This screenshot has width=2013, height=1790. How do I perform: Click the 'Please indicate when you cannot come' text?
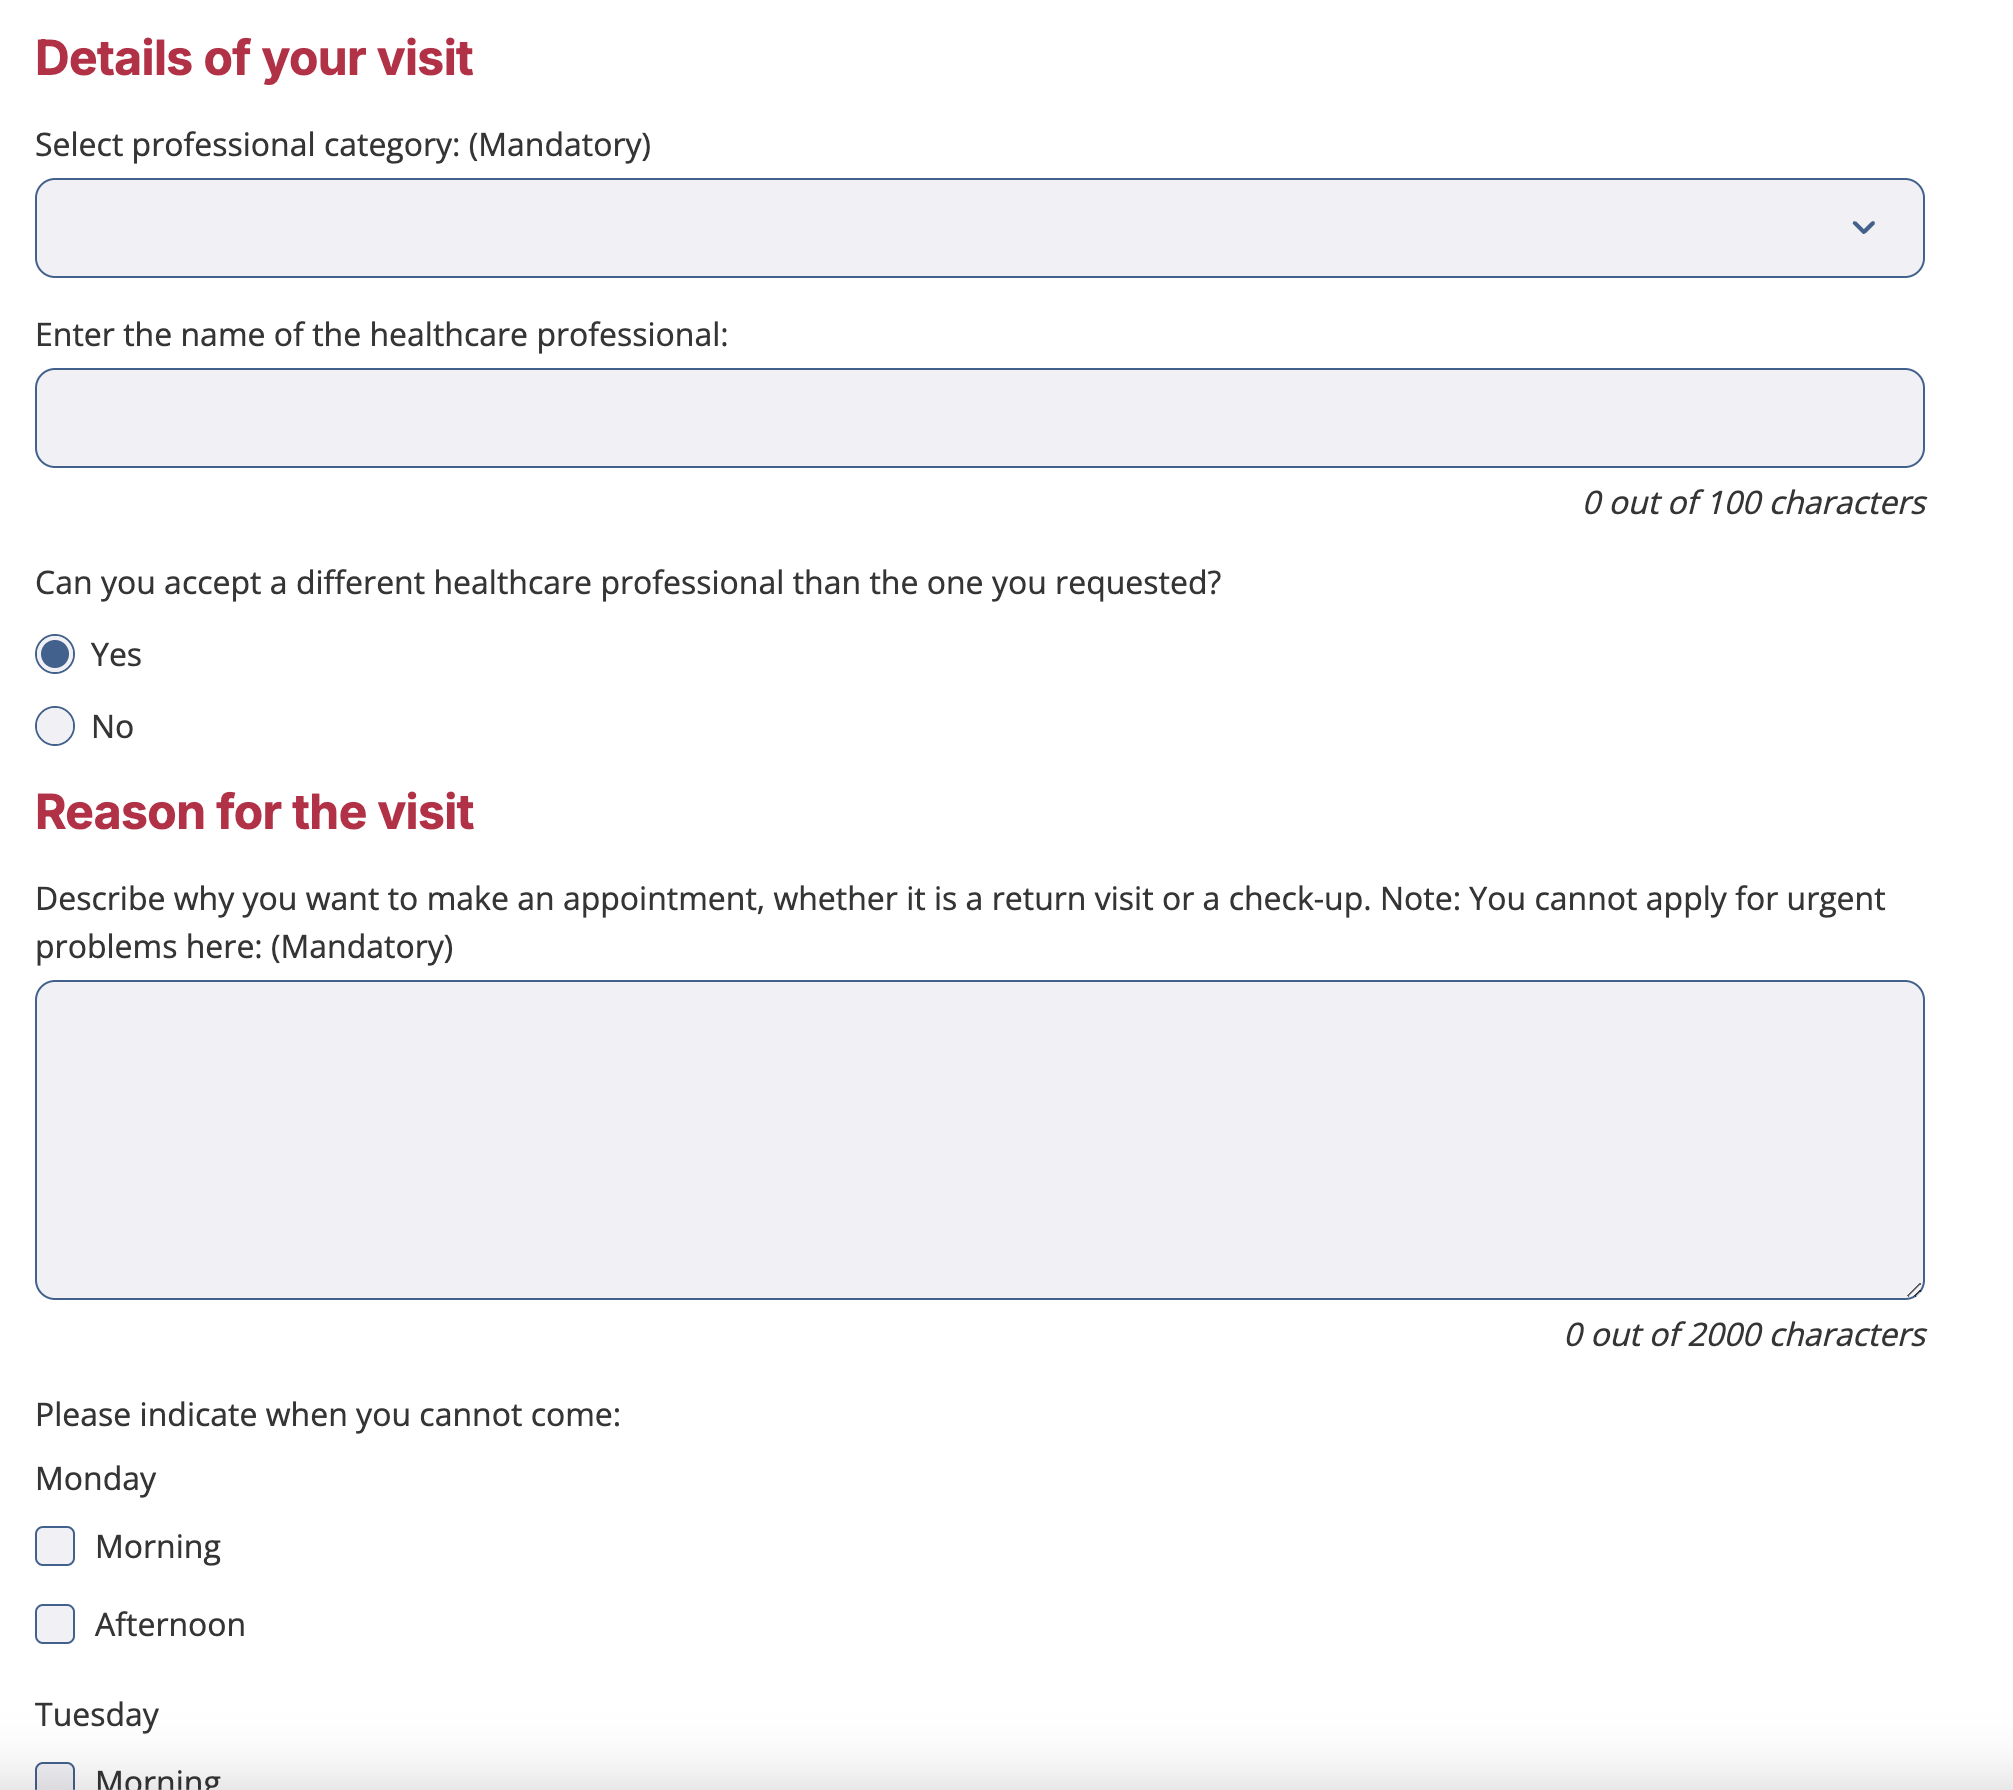pos(328,1415)
